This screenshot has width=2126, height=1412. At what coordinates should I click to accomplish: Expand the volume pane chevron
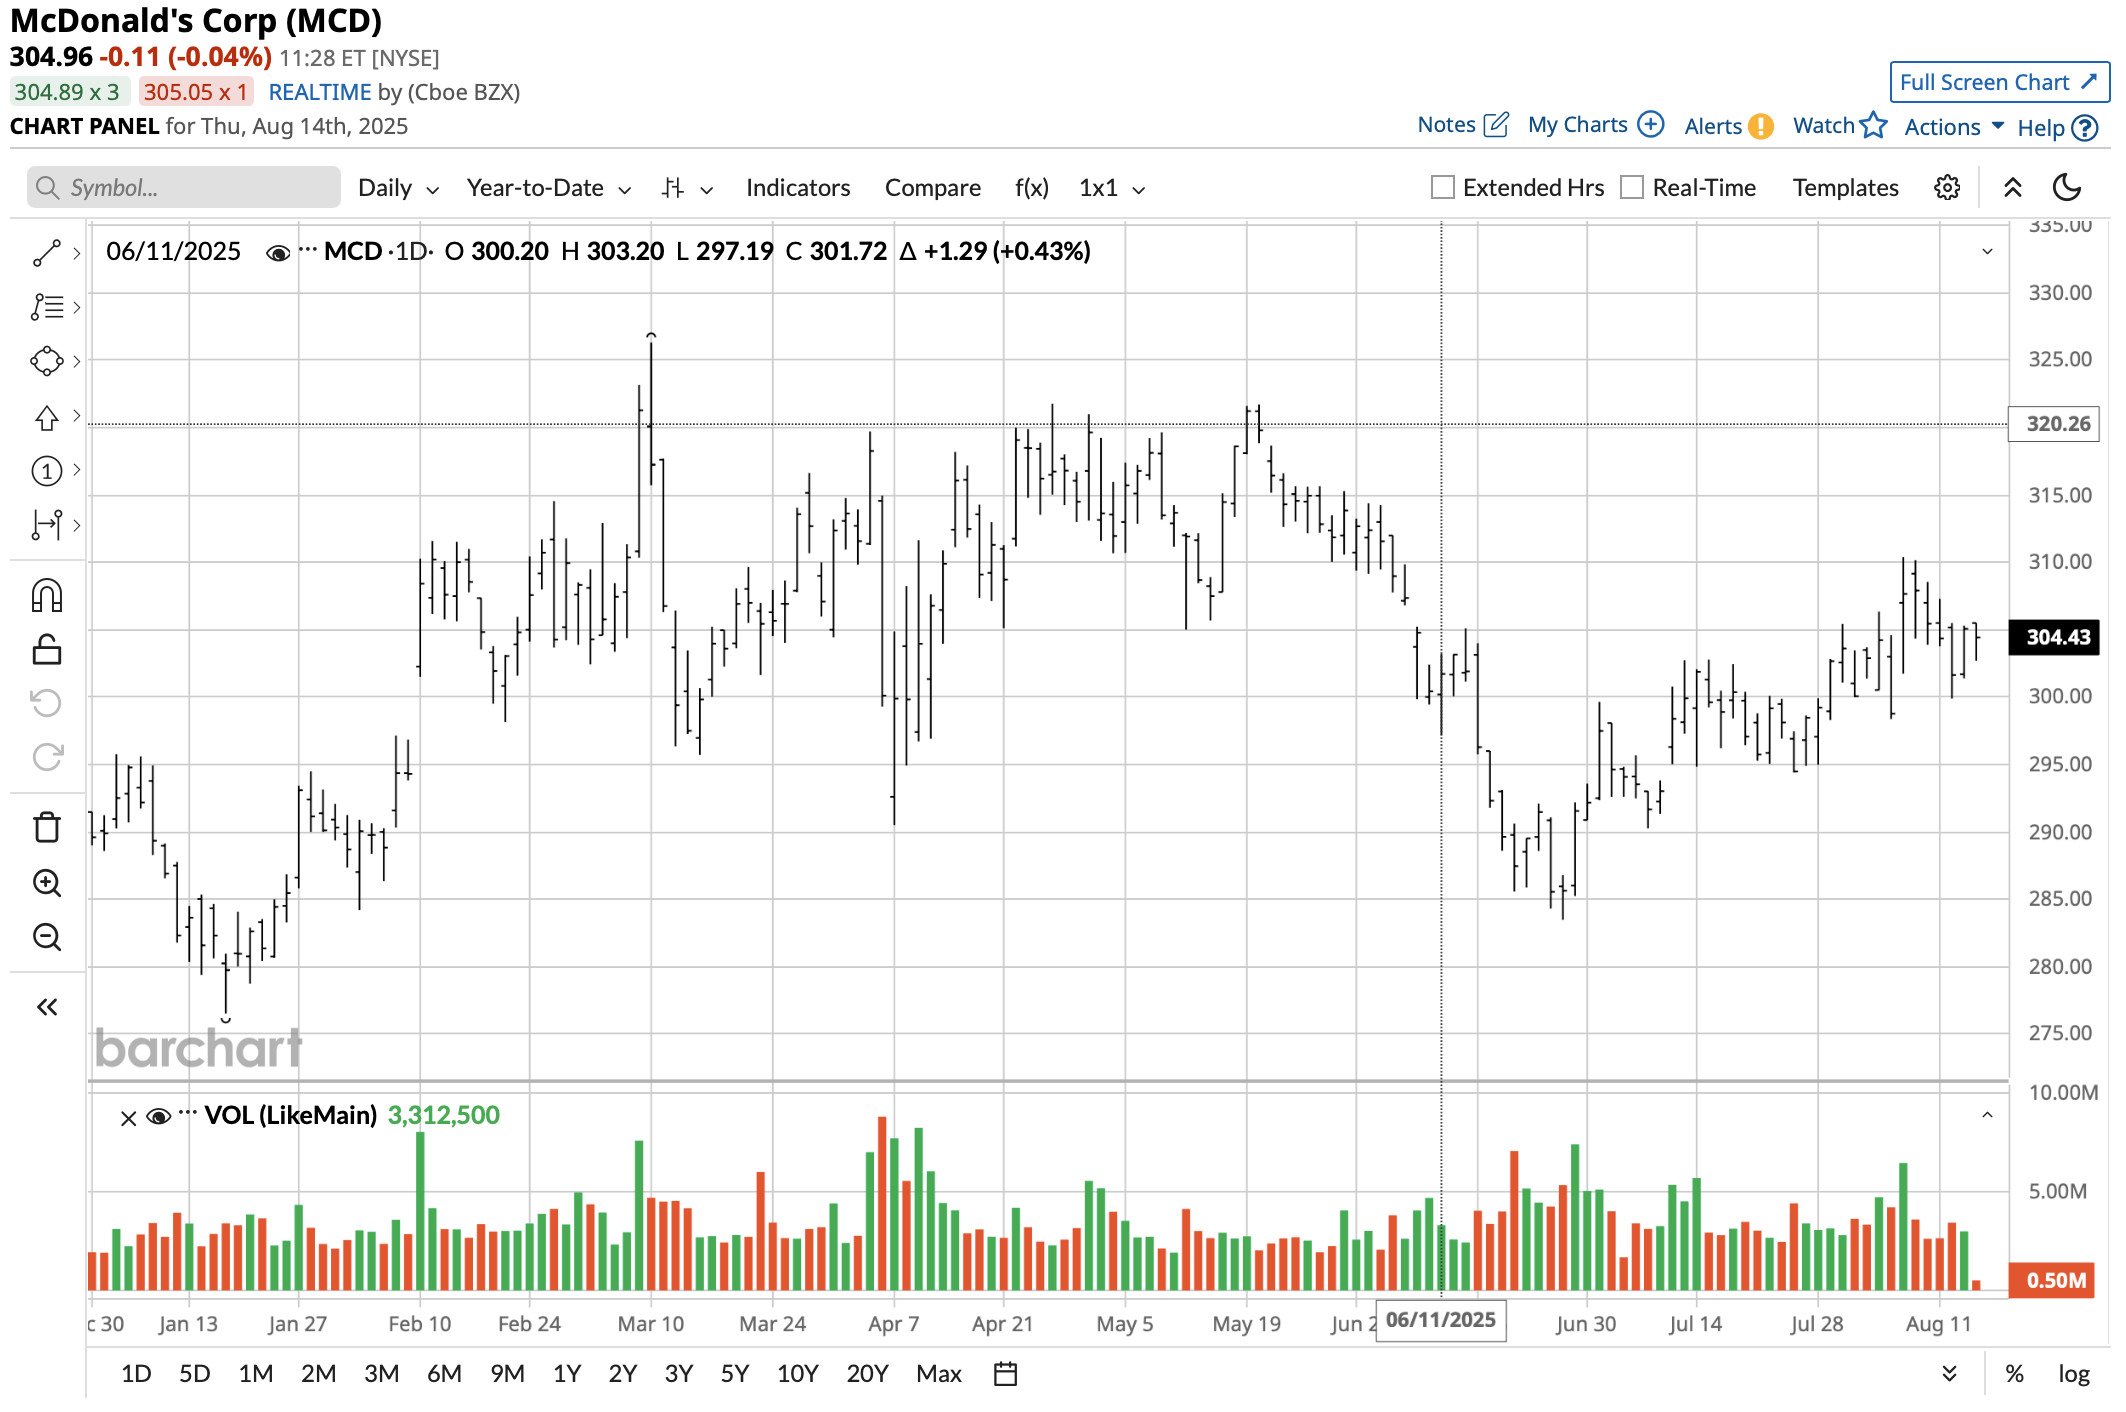click(x=1987, y=1115)
